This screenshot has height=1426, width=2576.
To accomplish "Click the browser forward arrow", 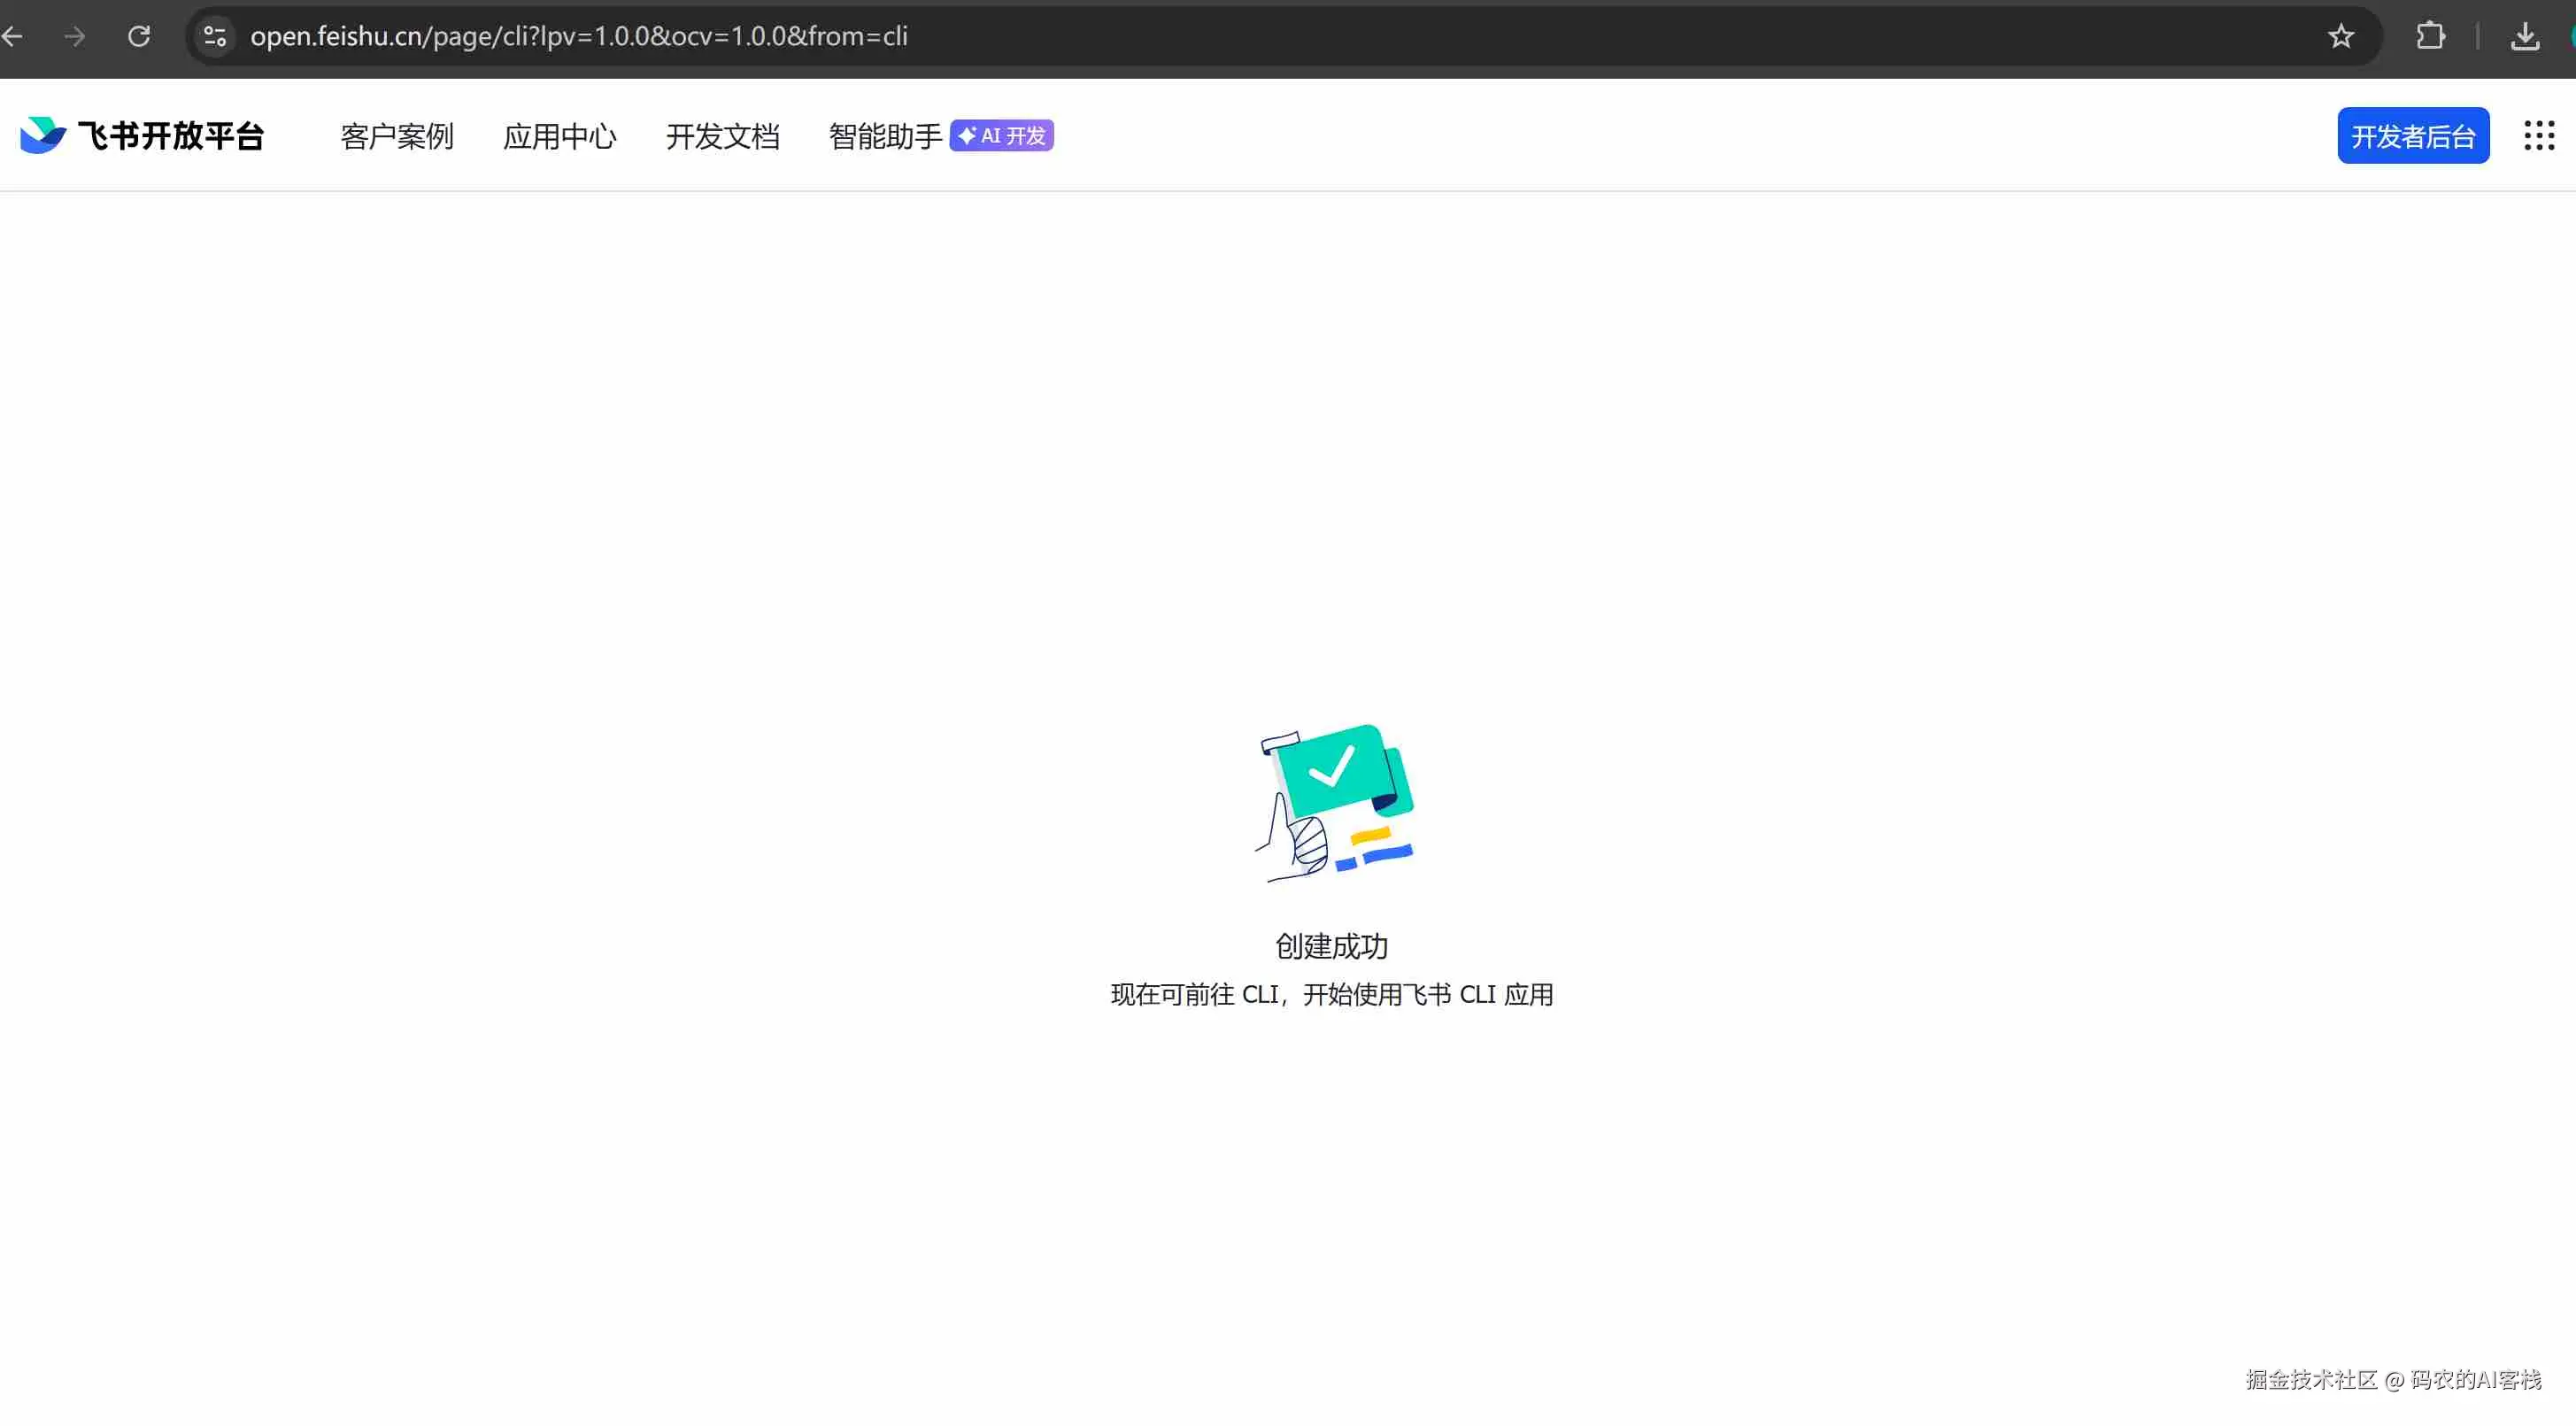I will point(74,36).
